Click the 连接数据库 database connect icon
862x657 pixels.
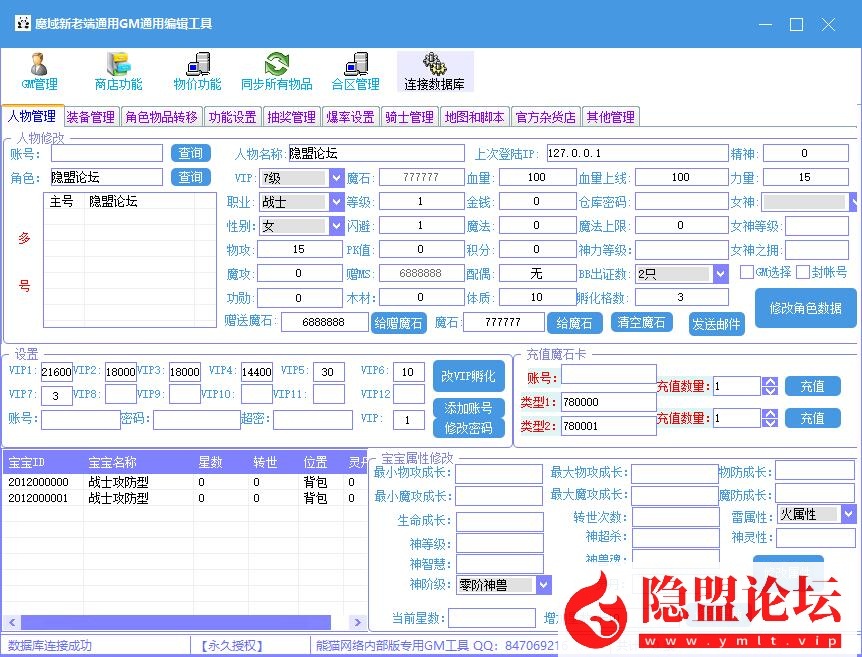[434, 70]
